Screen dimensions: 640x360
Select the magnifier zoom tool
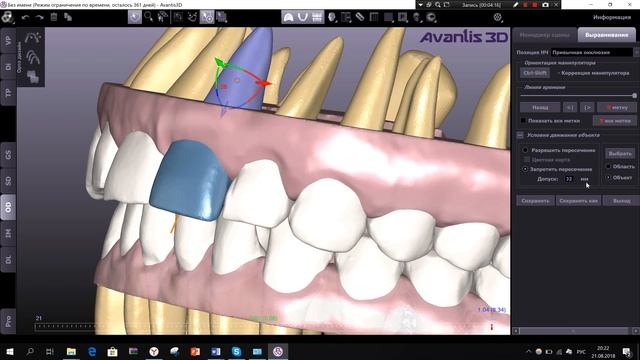149,17
